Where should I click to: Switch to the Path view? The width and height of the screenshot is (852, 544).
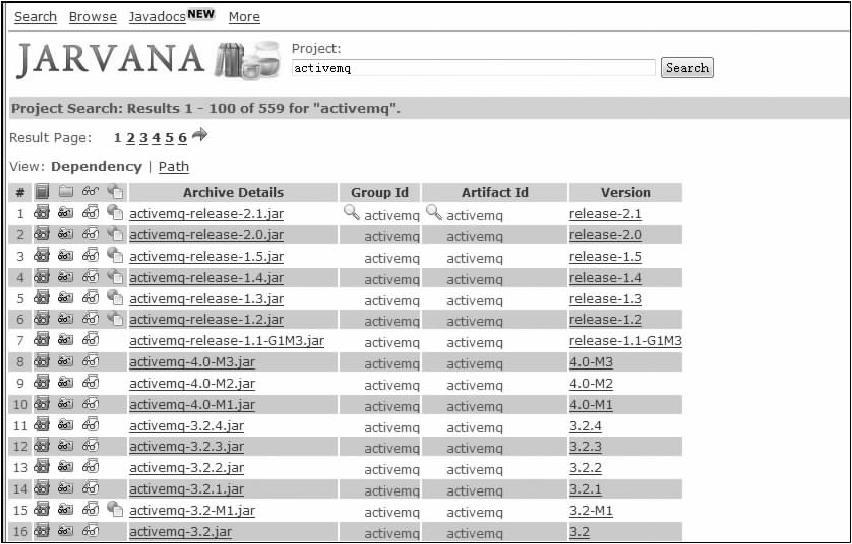[x=173, y=167]
